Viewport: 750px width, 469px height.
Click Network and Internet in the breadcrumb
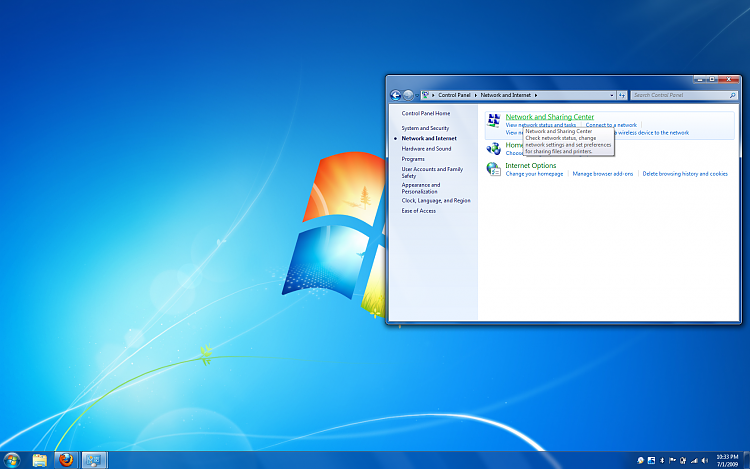coord(506,95)
